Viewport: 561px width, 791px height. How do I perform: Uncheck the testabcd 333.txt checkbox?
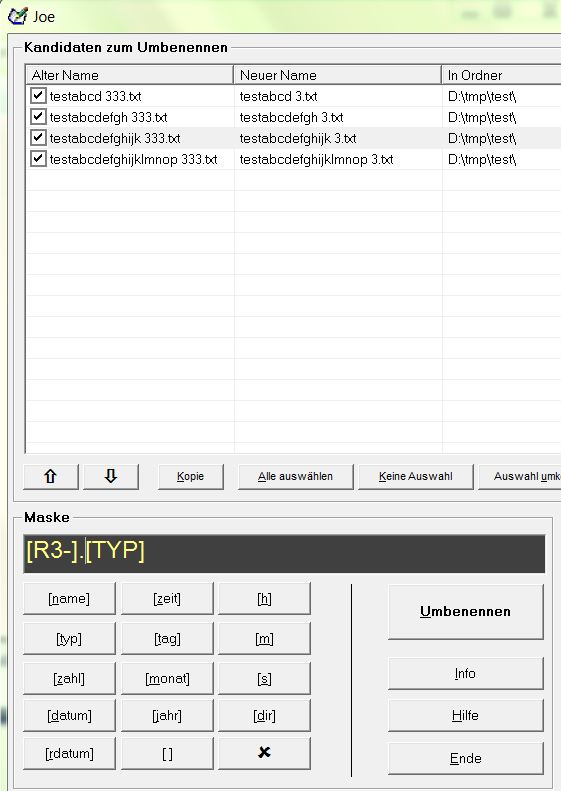[x=38, y=95]
